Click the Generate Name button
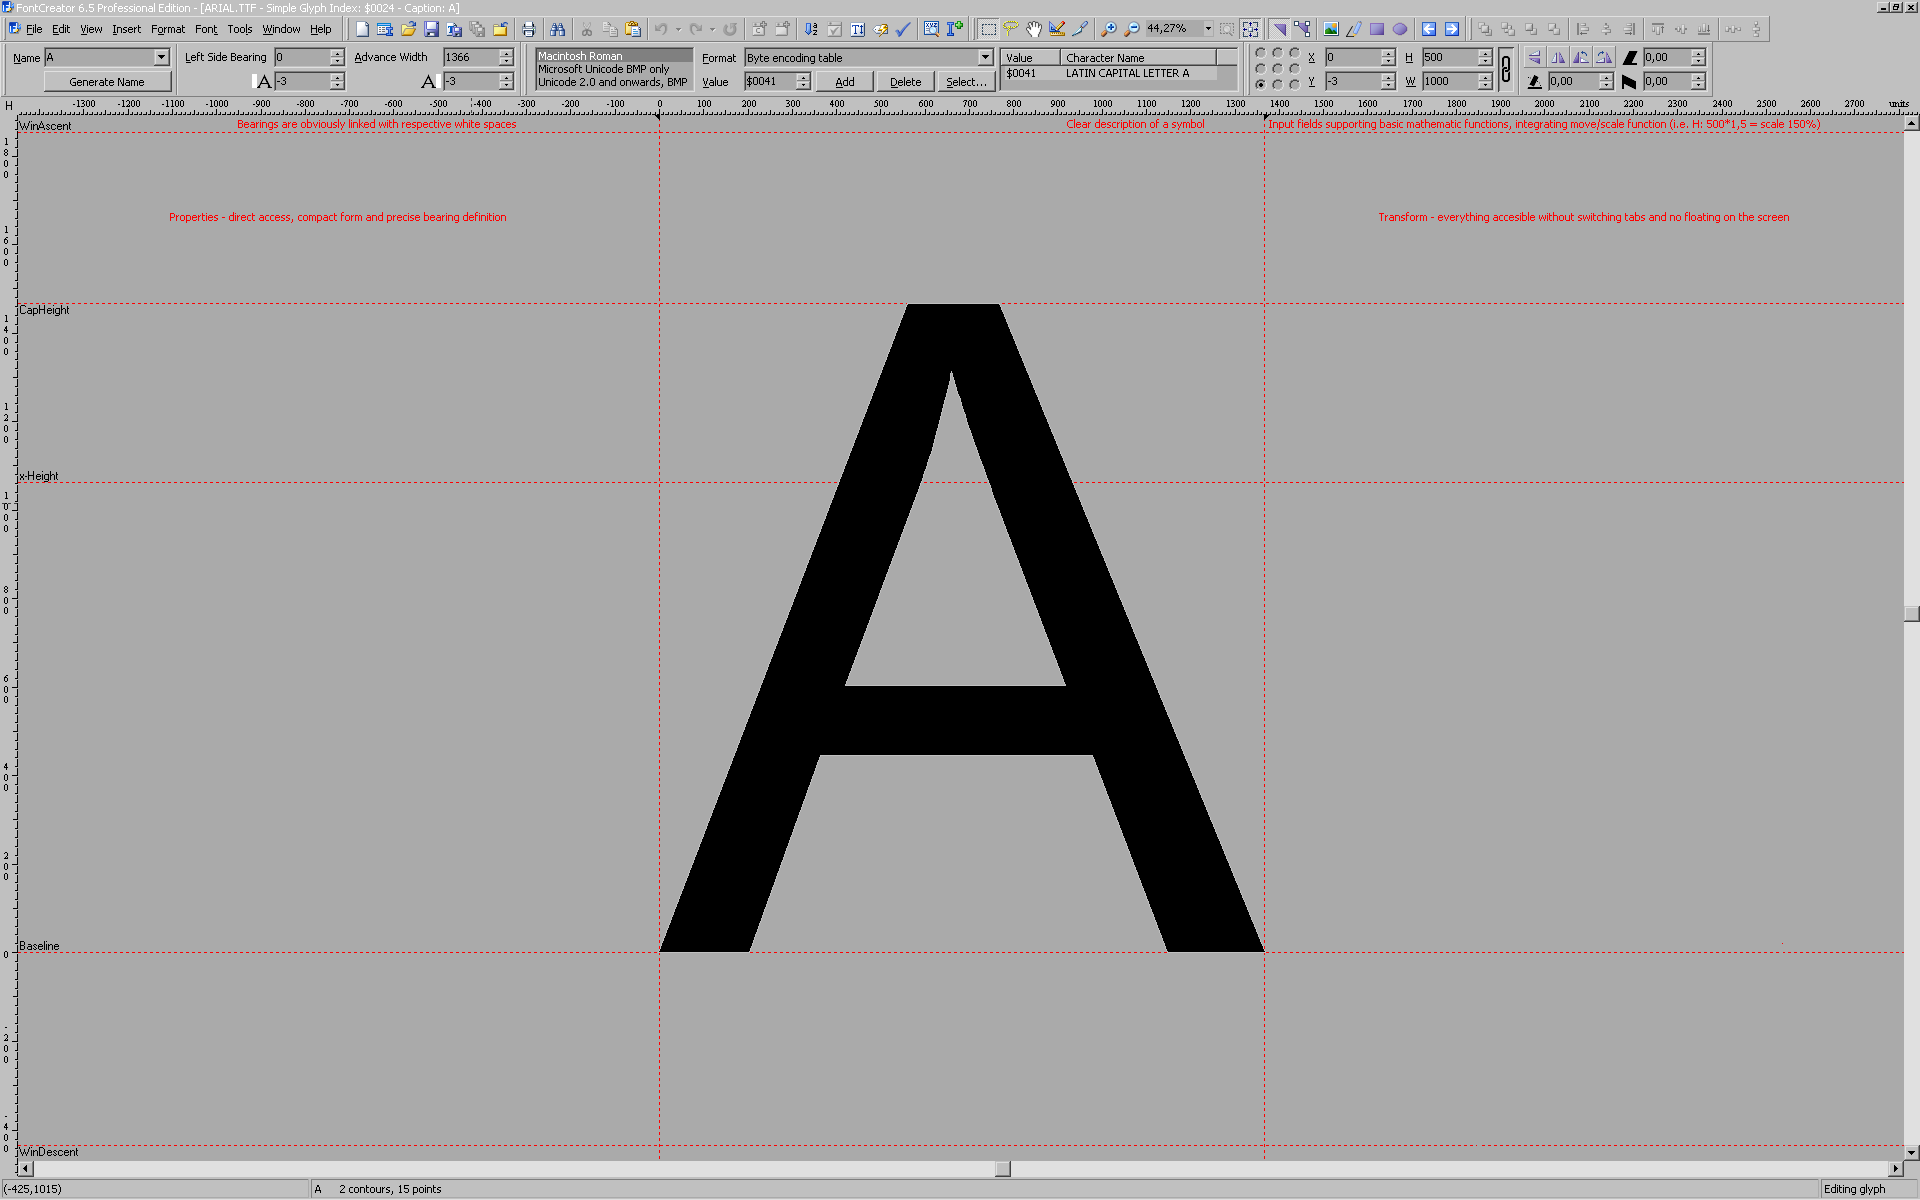The image size is (1920, 1200). (109, 80)
